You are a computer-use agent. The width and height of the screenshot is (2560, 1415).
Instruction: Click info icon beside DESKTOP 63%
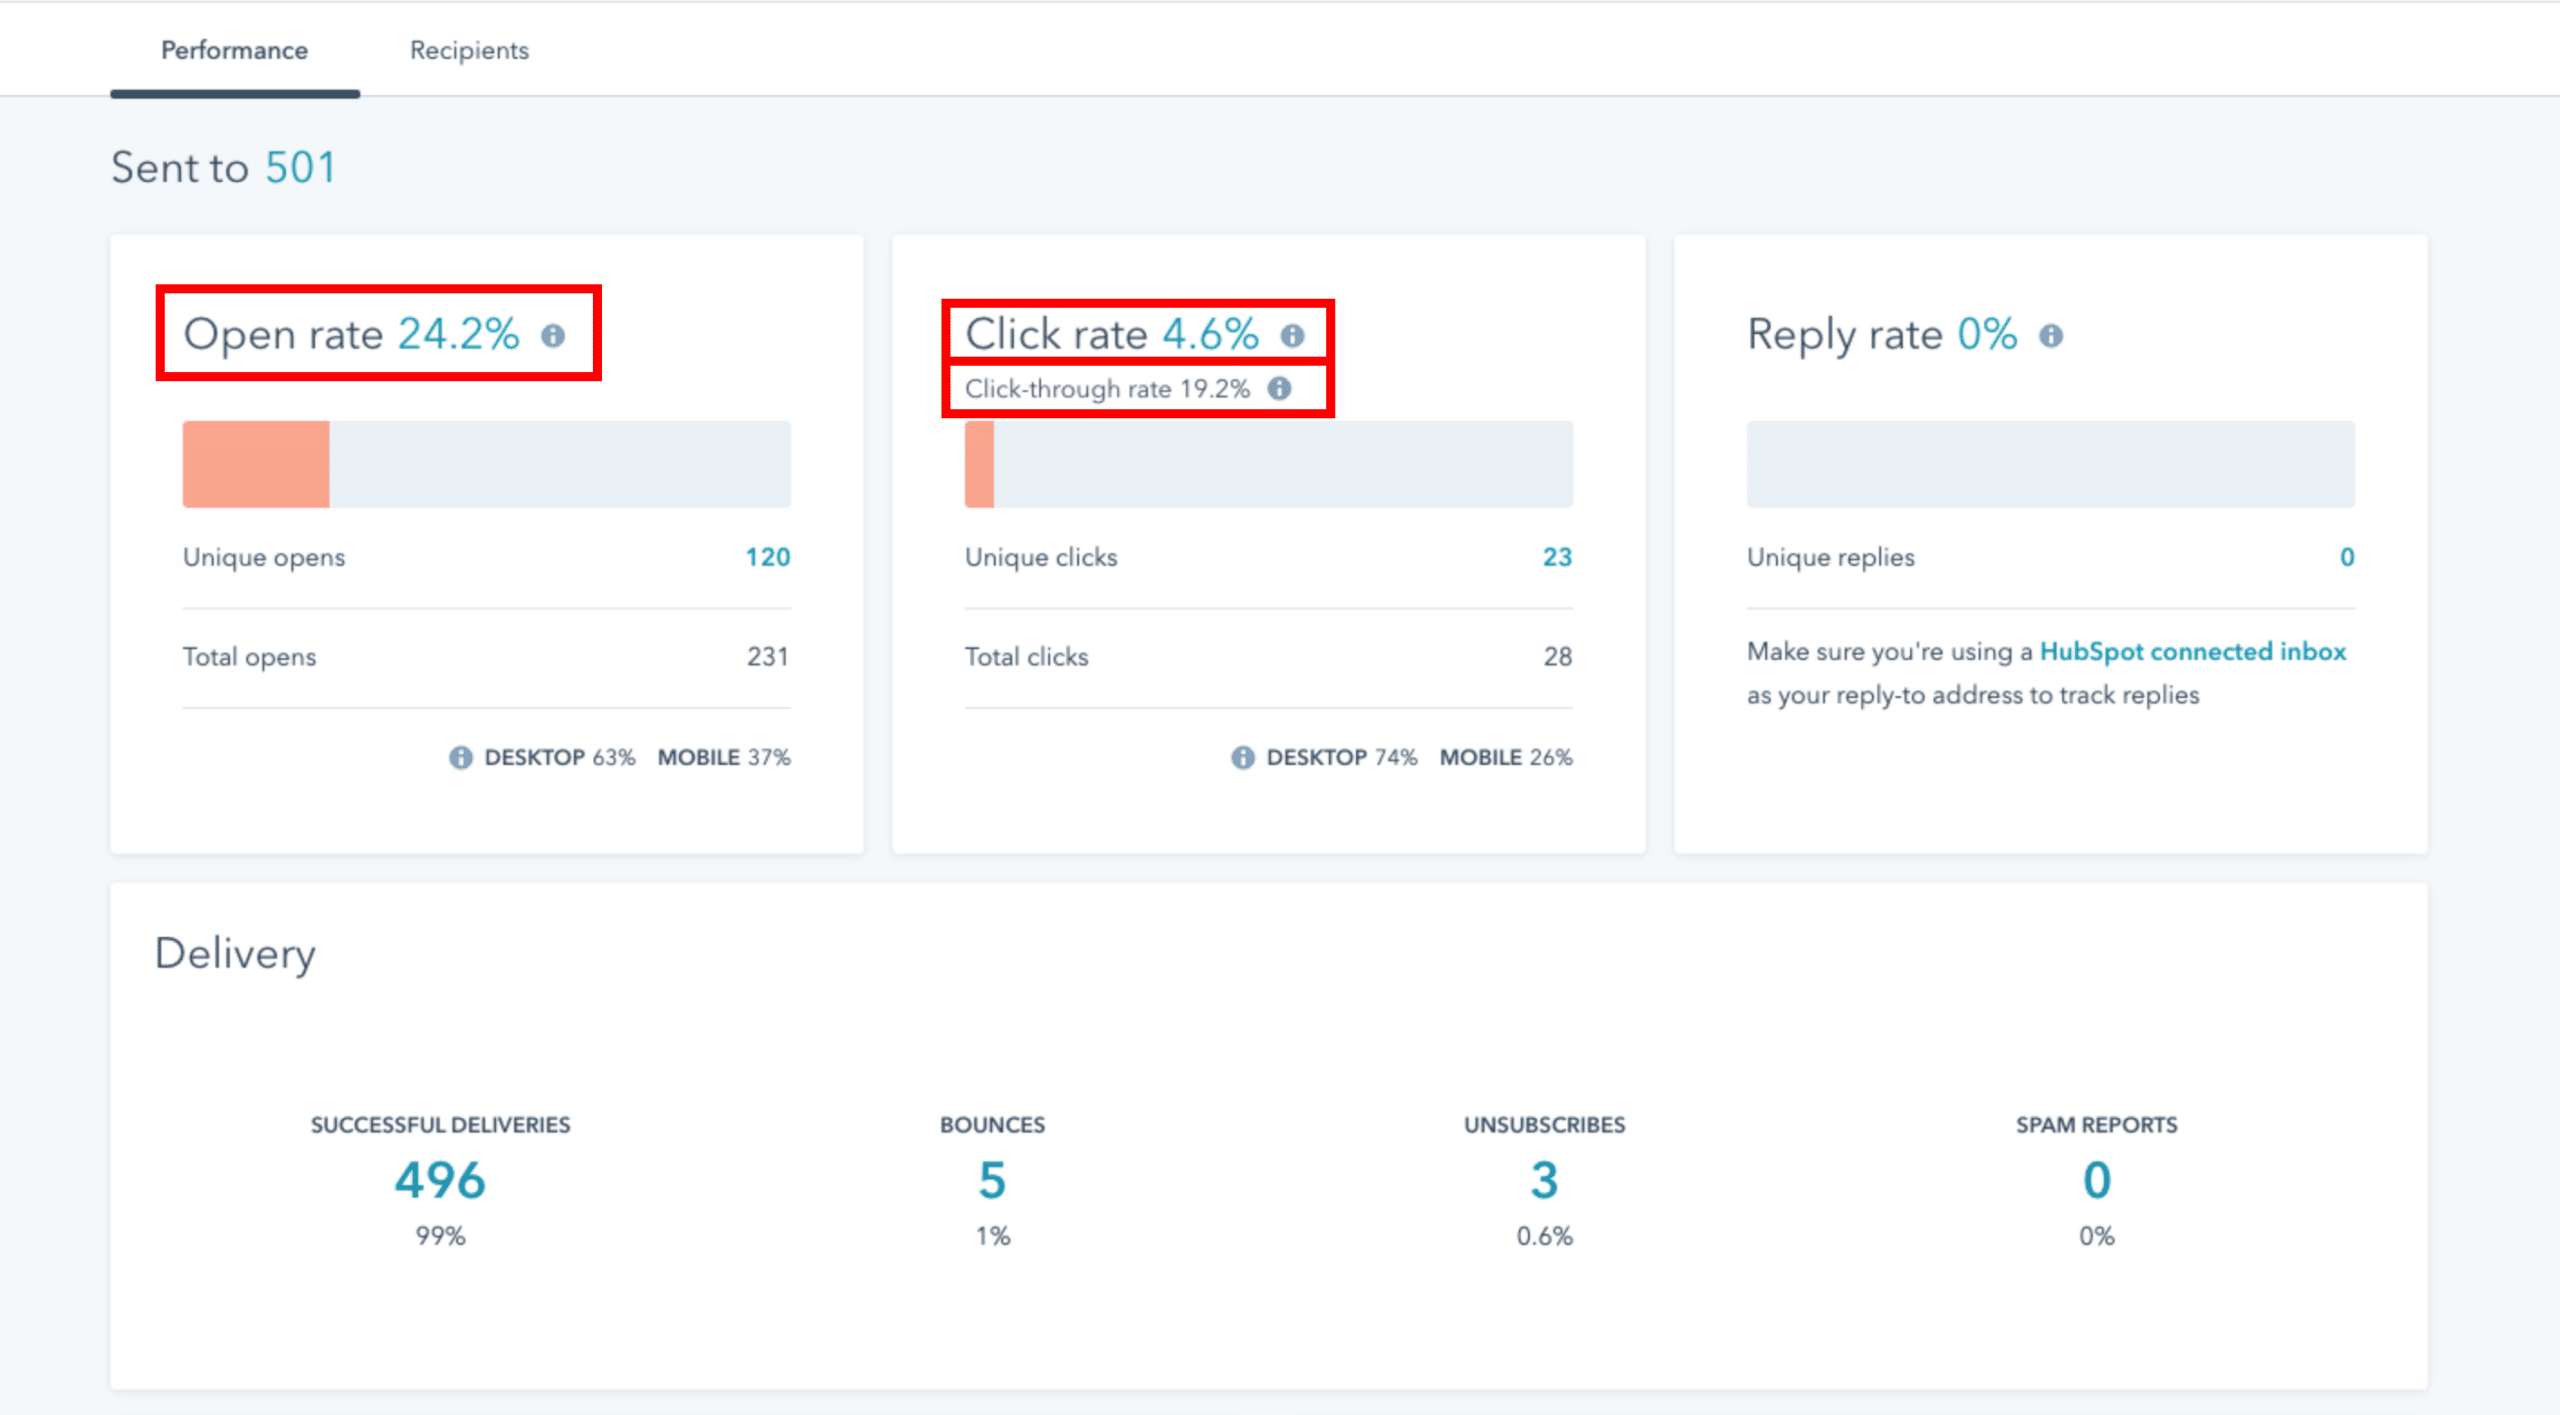click(x=460, y=758)
